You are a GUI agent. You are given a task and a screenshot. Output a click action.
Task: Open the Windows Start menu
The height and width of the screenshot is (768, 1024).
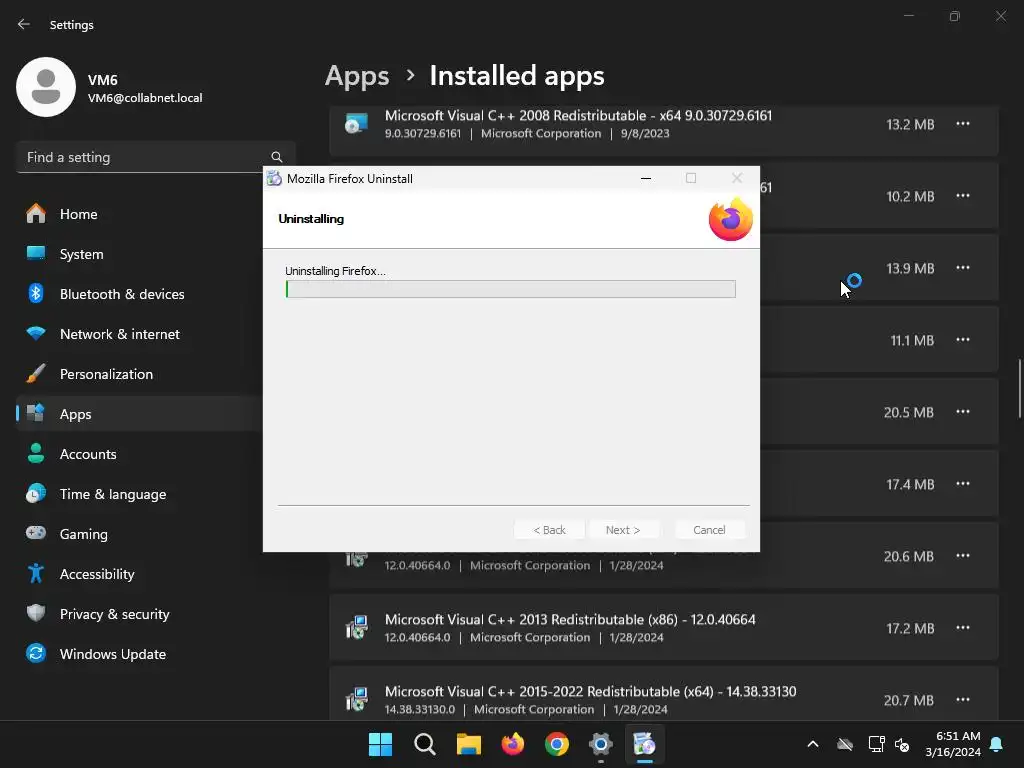(380, 744)
